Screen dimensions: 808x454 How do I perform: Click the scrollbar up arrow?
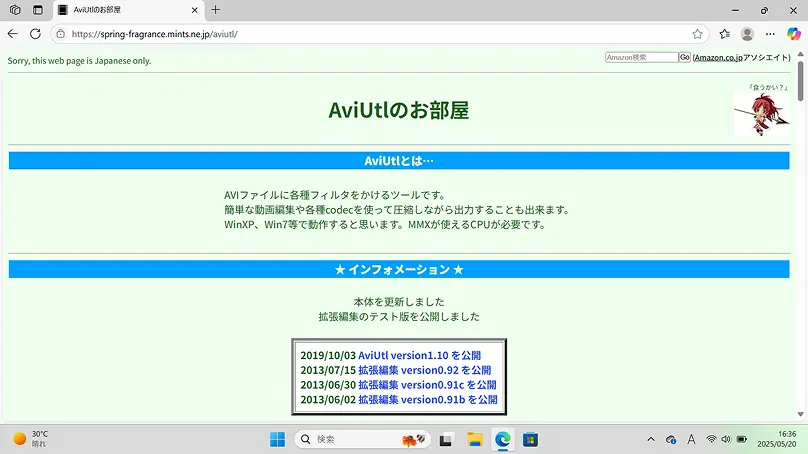(x=800, y=54)
